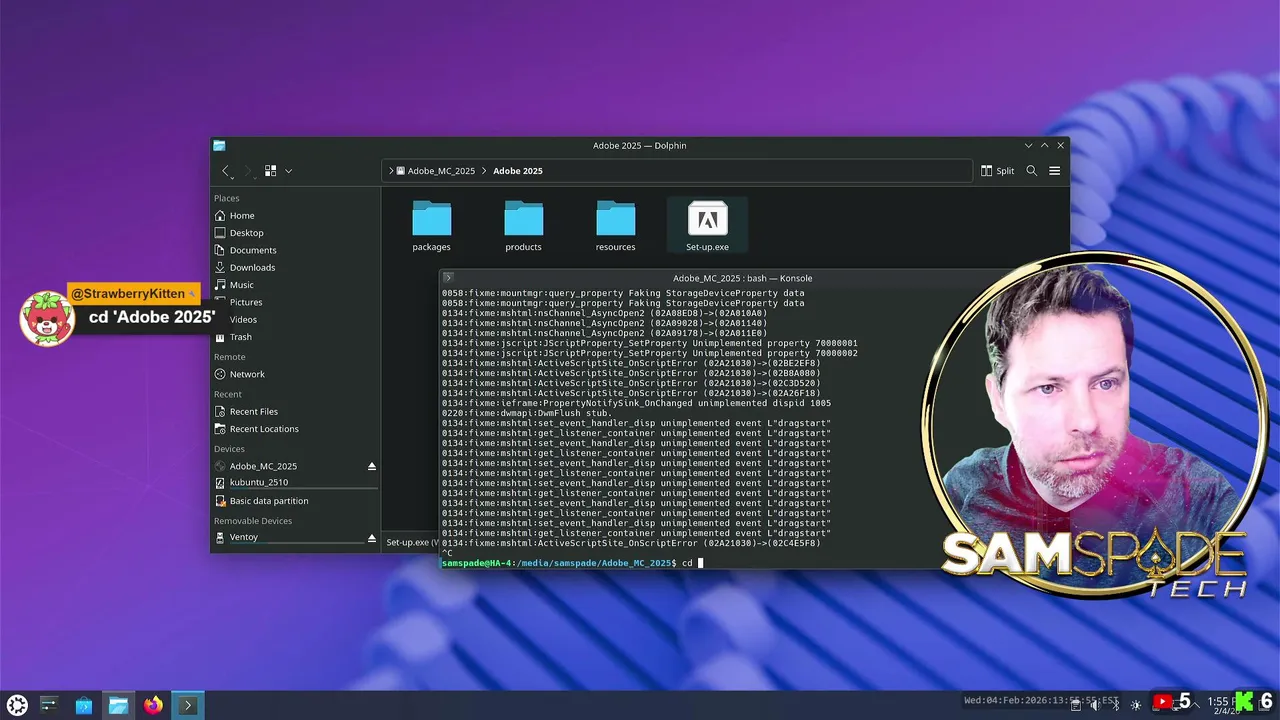
Task: Click the taskbar clock
Action: tap(1224, 704)
